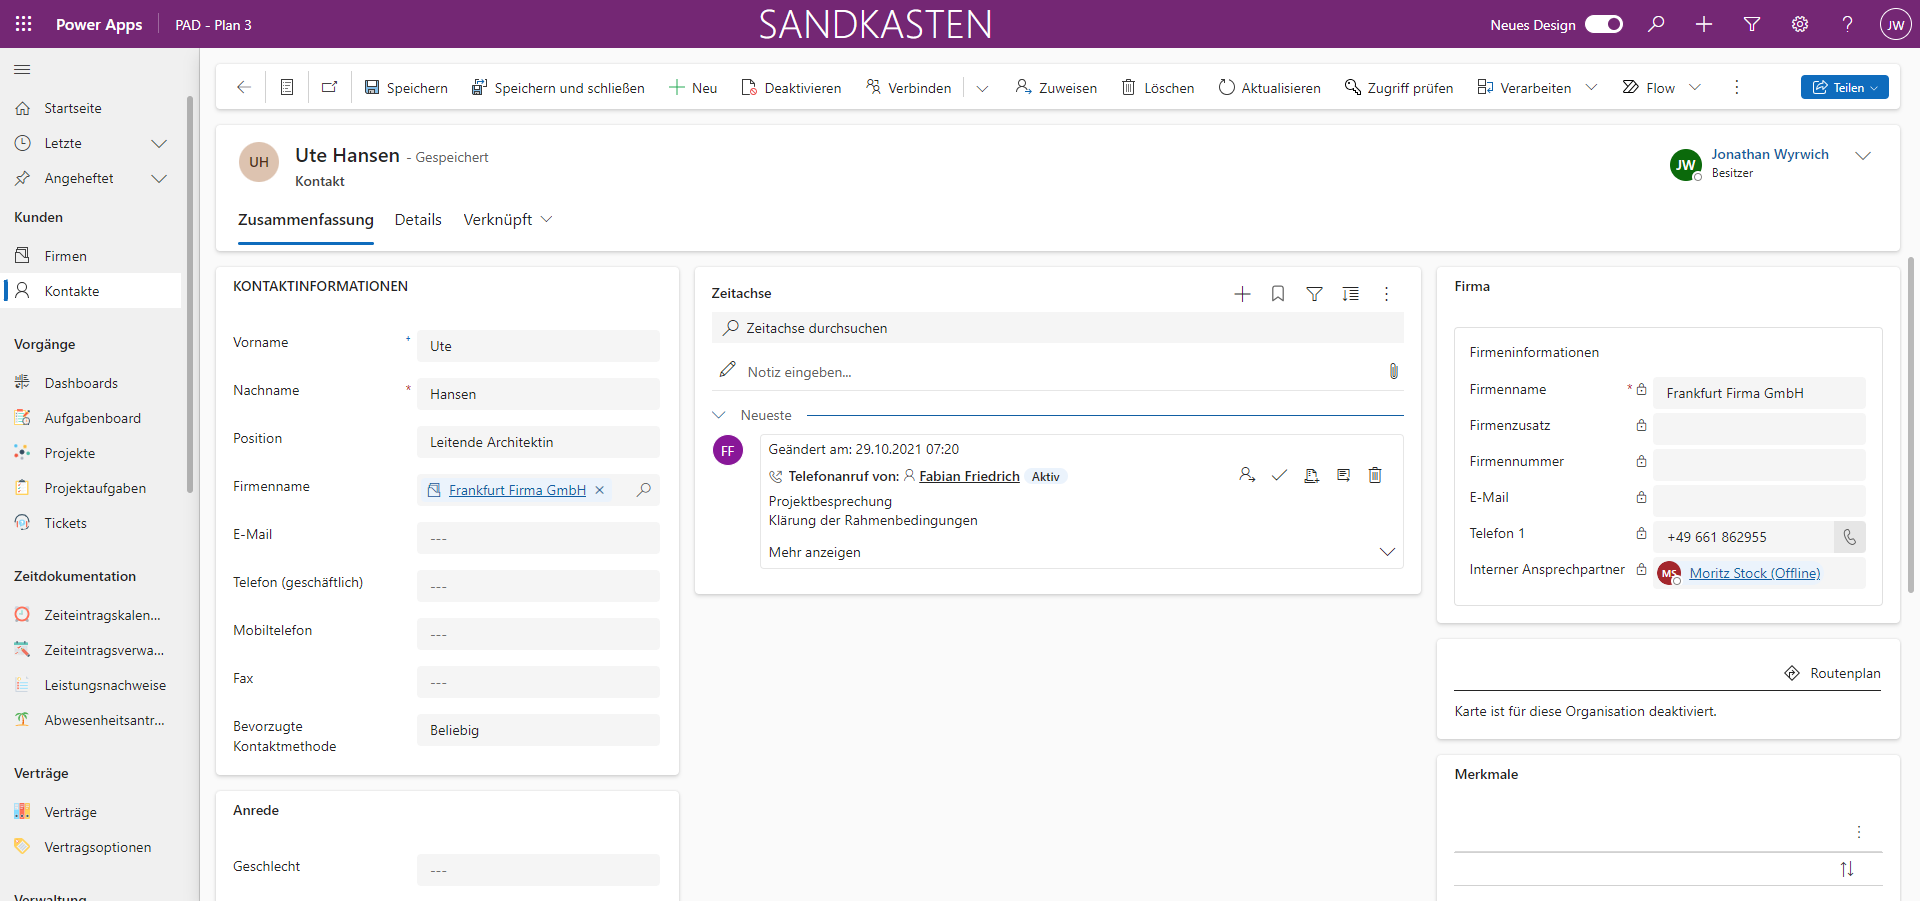
Task: Open the Fabian Friedrich link
Action: (x=969, y=476)
